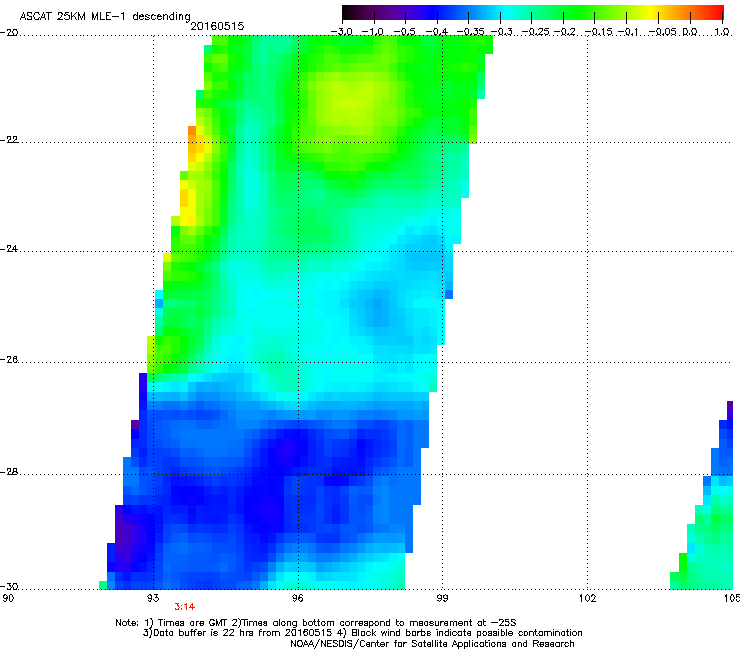Click the date label 20160515

pyautogui.click(x=217, y=26)
